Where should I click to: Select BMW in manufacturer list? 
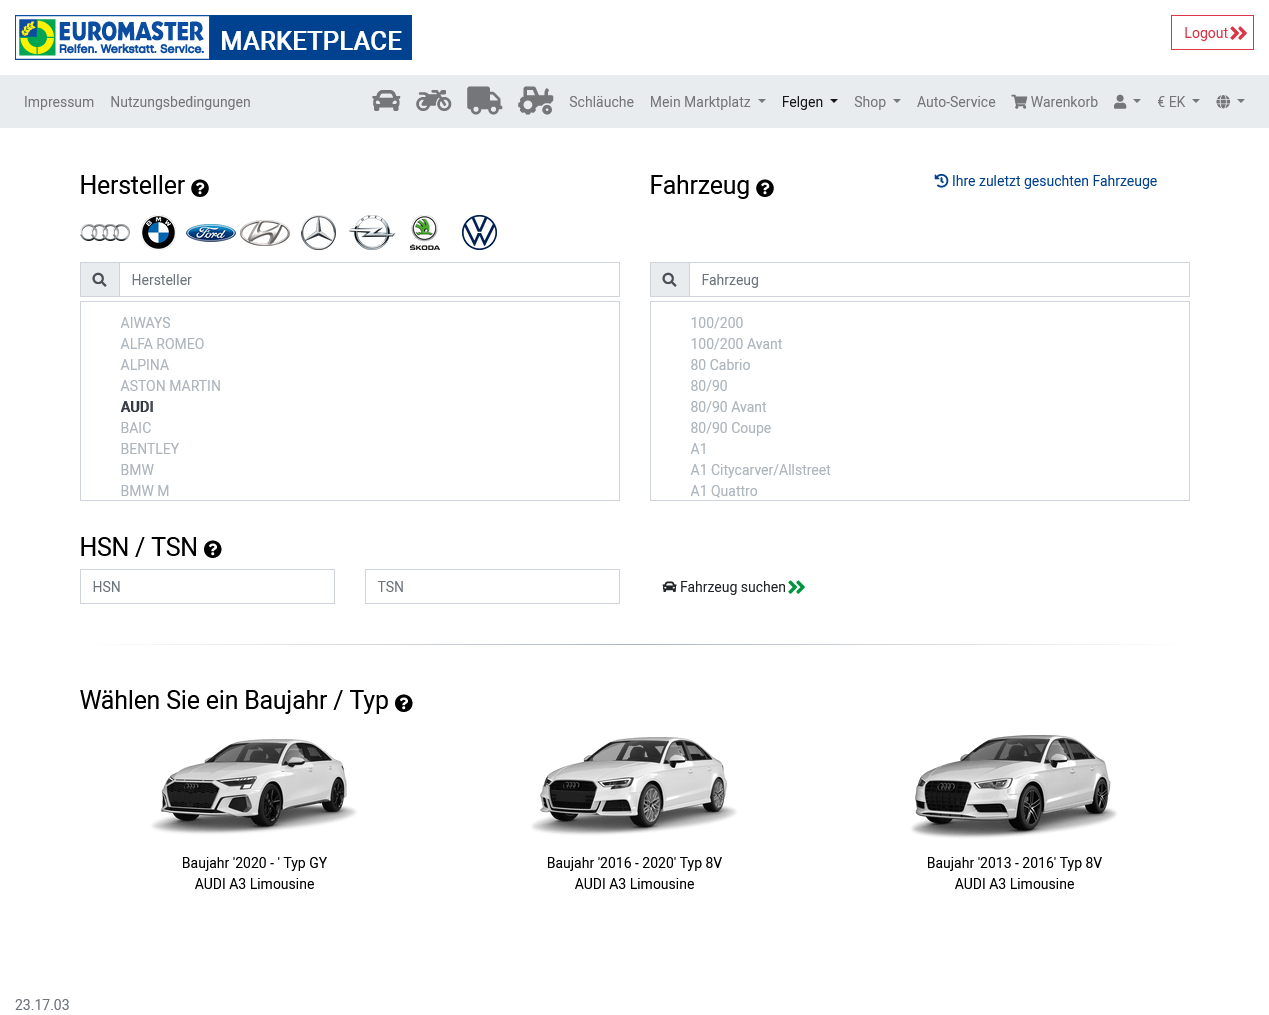pyautogui.click(x=137, y=470)
